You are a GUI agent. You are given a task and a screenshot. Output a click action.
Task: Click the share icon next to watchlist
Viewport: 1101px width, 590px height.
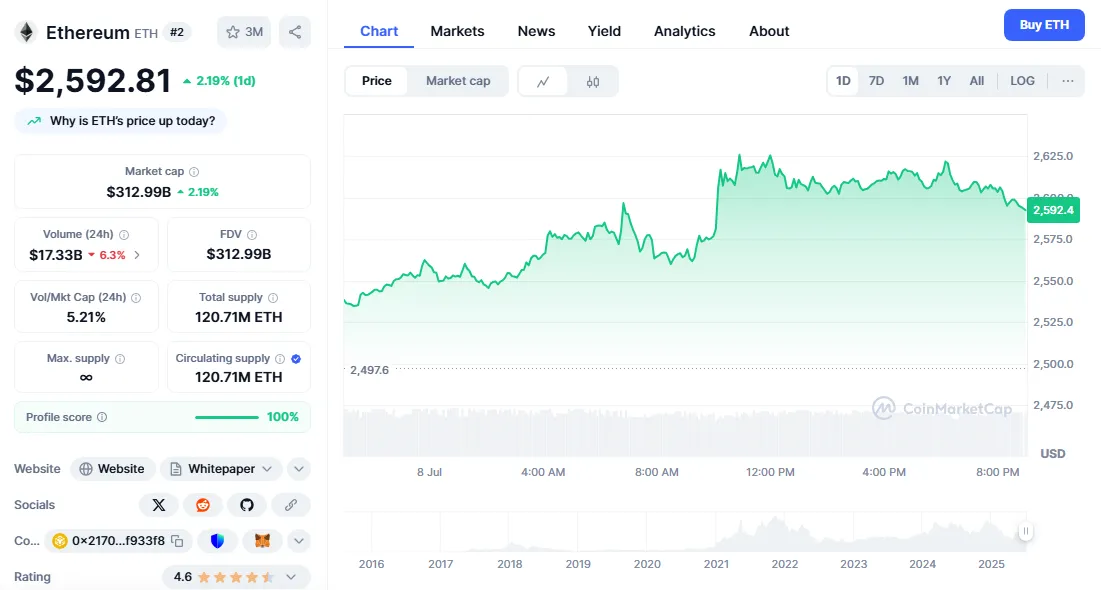295,32
